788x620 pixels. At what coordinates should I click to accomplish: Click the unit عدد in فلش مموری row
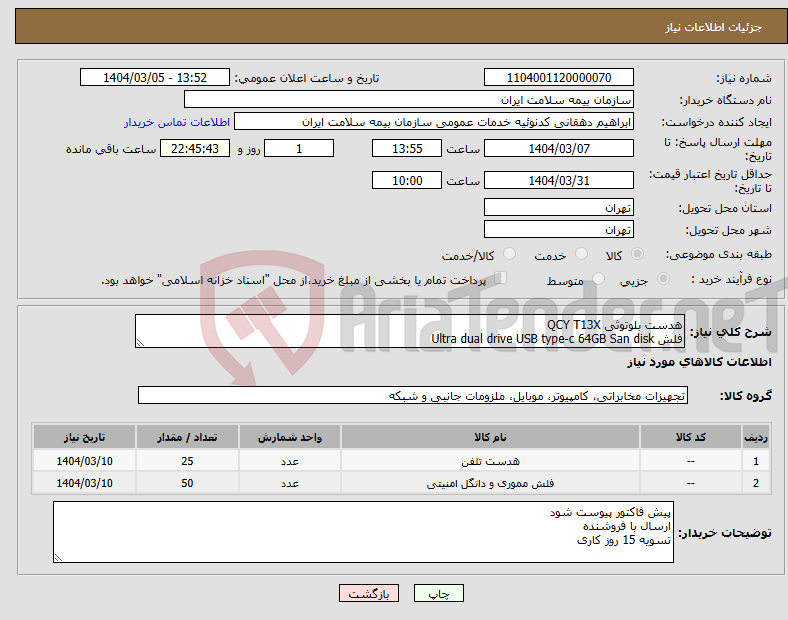290,483
